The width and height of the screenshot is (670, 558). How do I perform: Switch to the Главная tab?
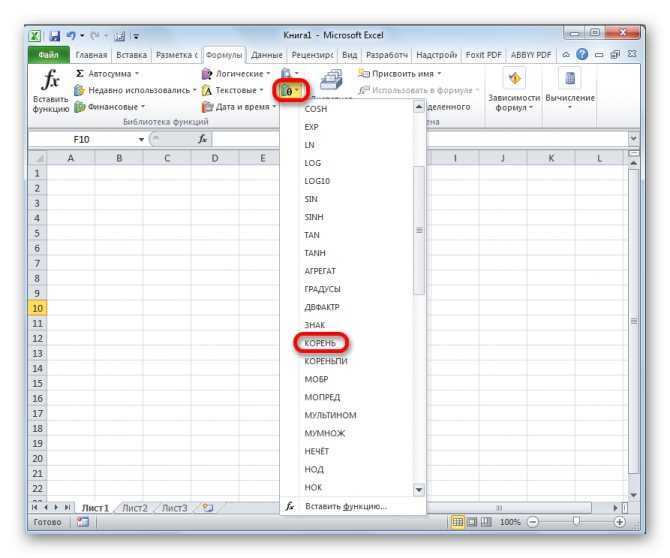(x=91, y=55)
